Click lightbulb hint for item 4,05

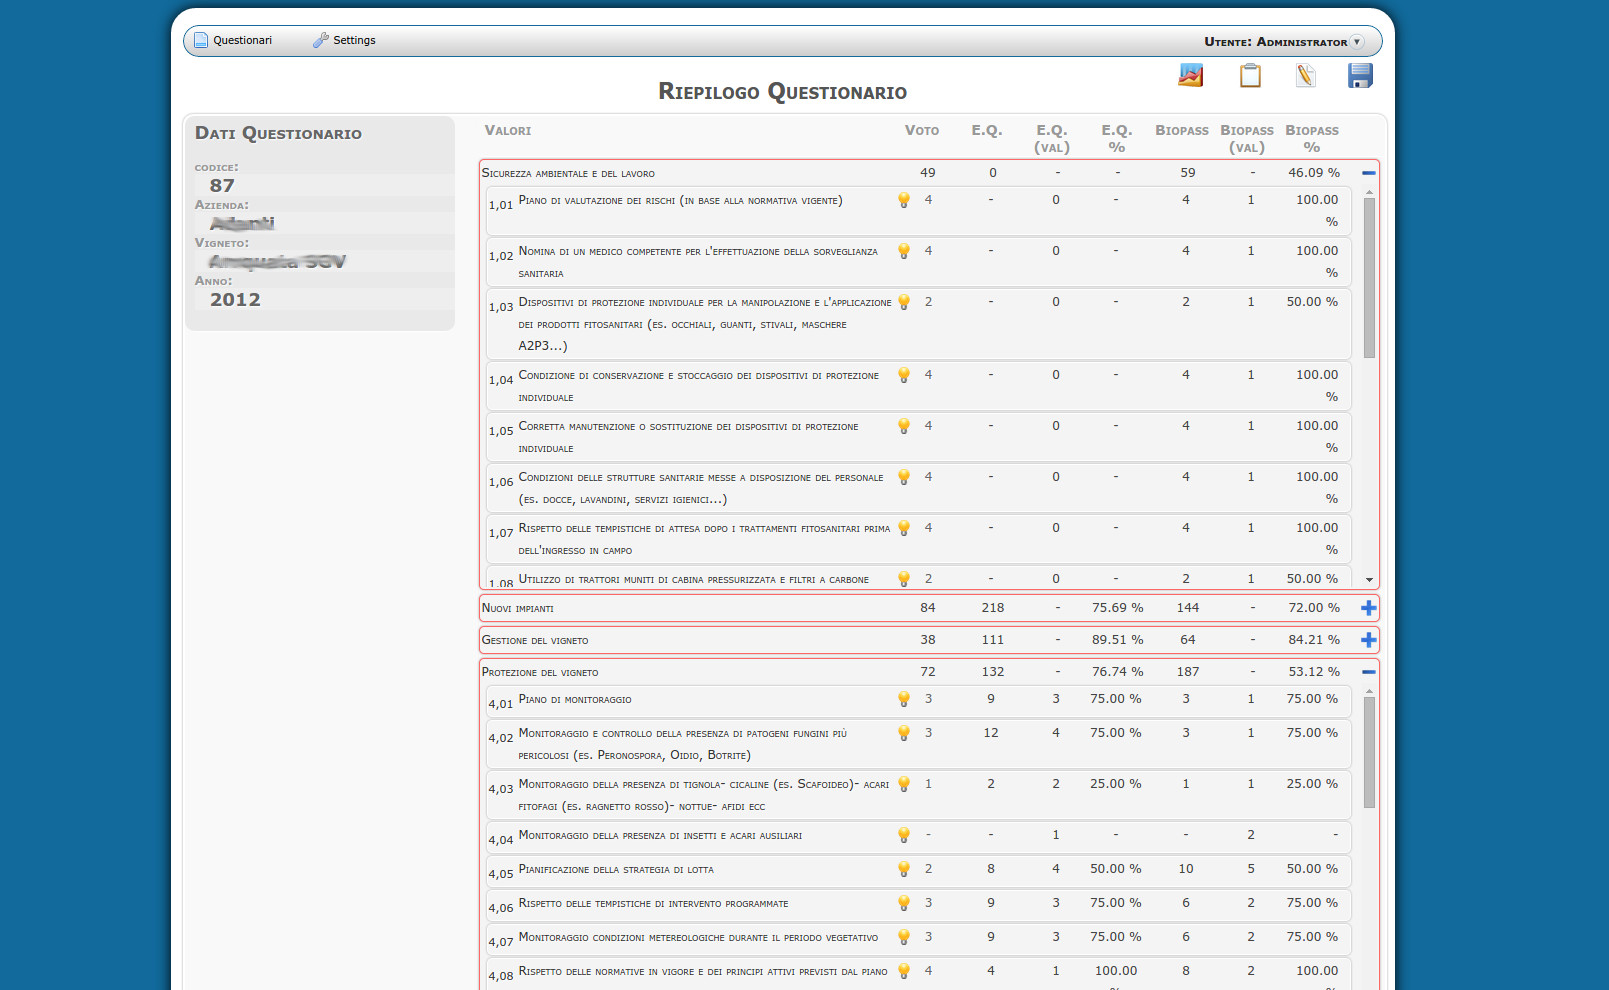pos(904,869)
